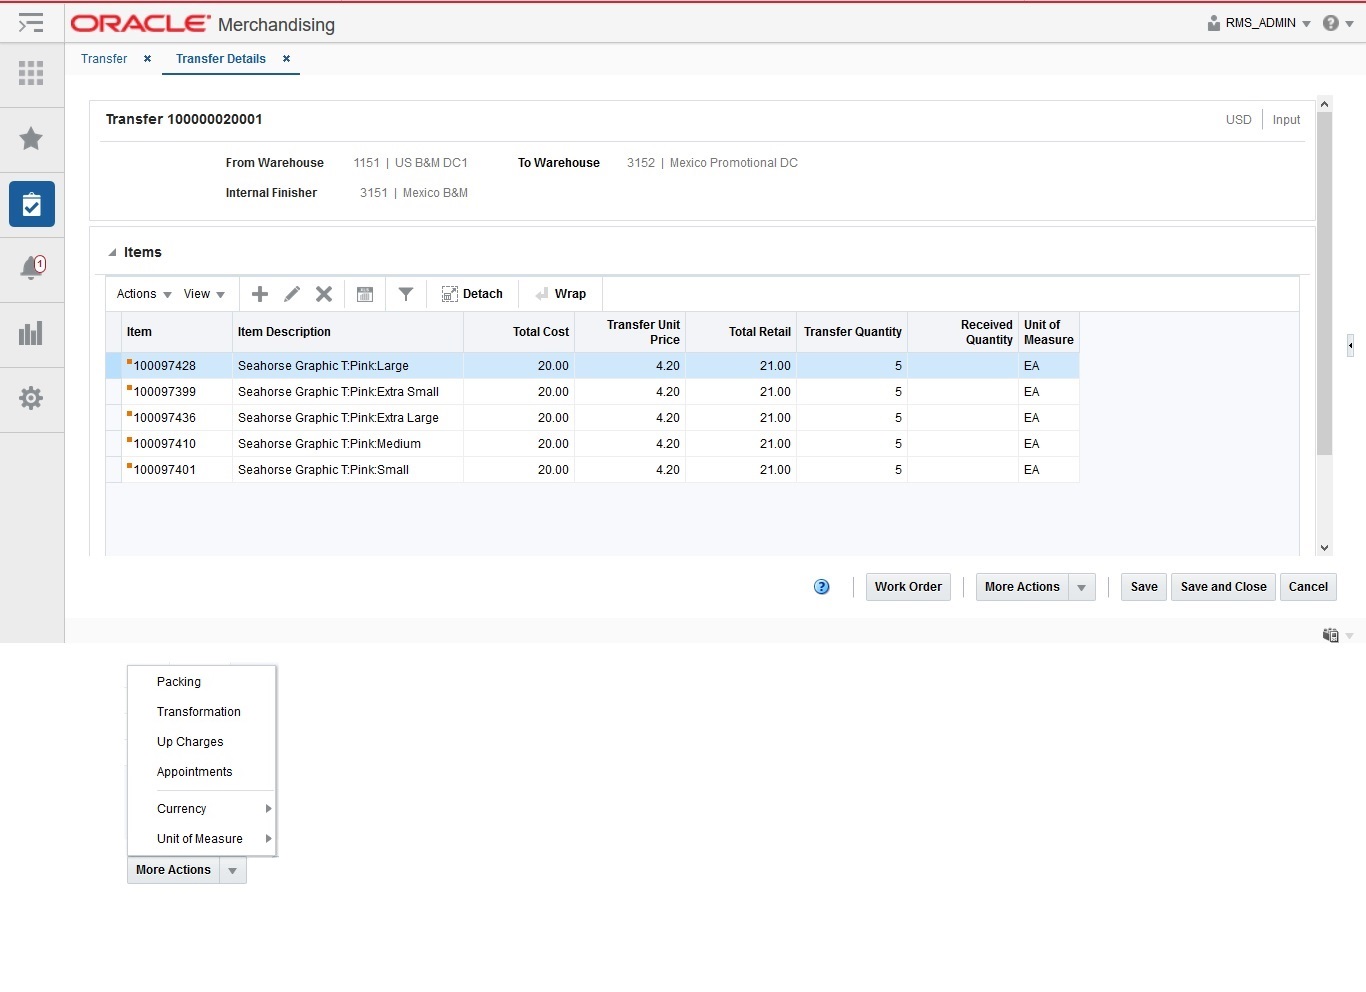The image size is (1366, 992).
Task: Select the row for item 100097410
Action: coord(165,444)
